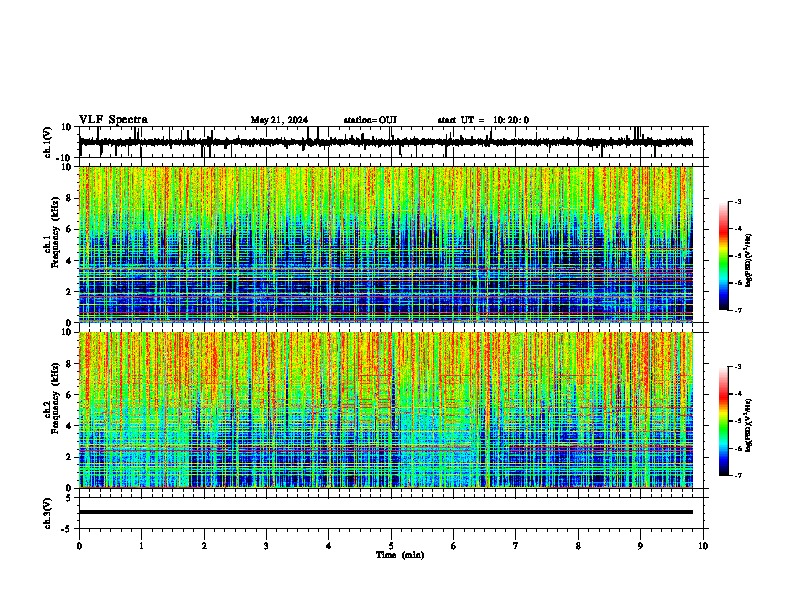Click inside the ch.1 spectrogram panel
The width and height of the screenshot is (792, 612).
tap(386, 244)
